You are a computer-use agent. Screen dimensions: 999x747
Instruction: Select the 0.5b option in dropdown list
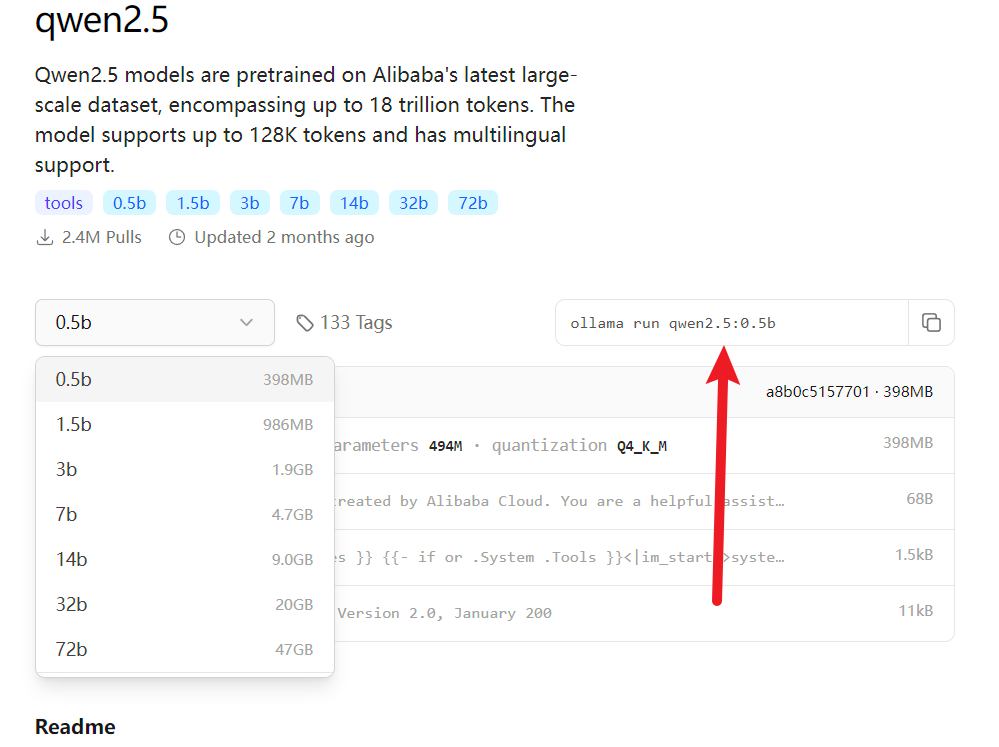point(185,379)
